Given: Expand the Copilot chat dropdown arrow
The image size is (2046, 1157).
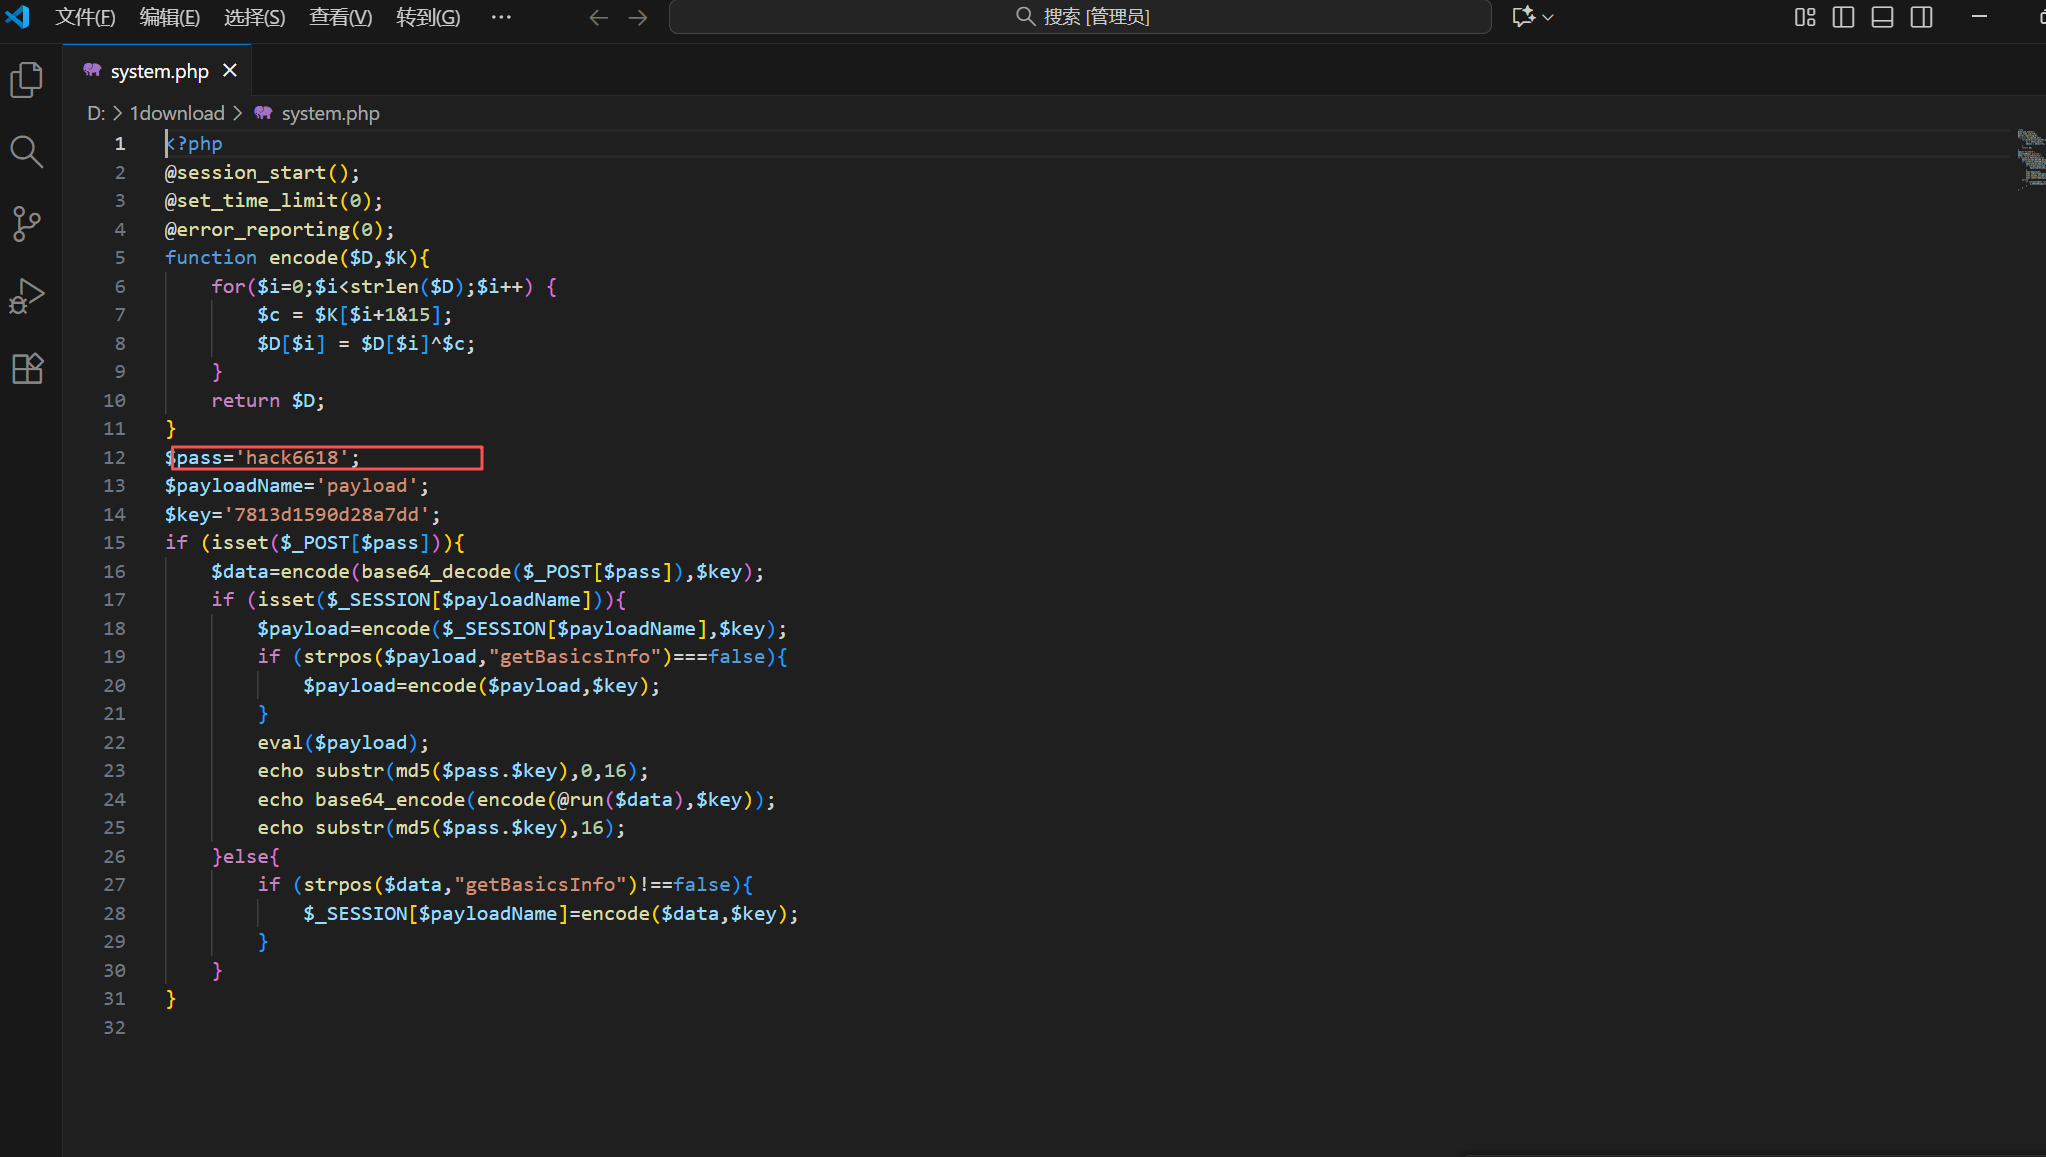Looking at the screenshot, I should 1548,17.
